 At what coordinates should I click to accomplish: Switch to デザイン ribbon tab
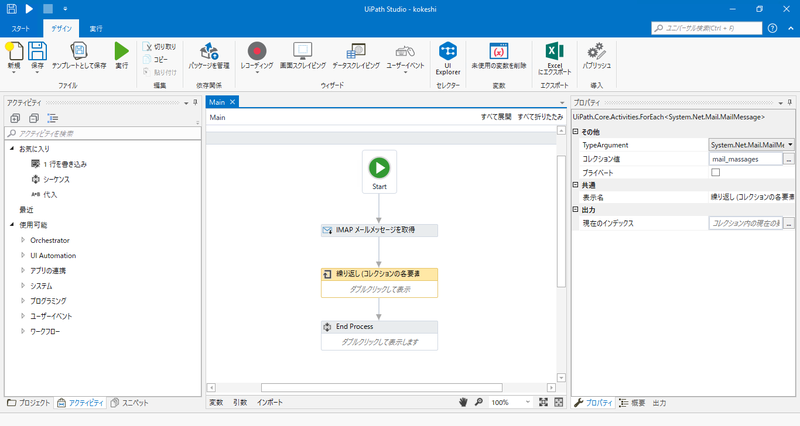(x=61, y=29)
